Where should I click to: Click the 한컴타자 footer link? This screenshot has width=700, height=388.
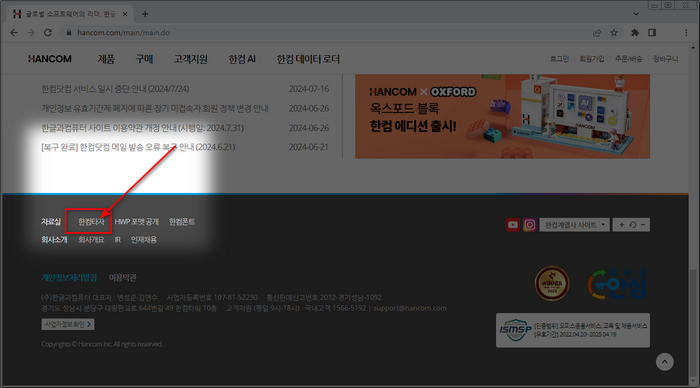click(x=91, y=222)
